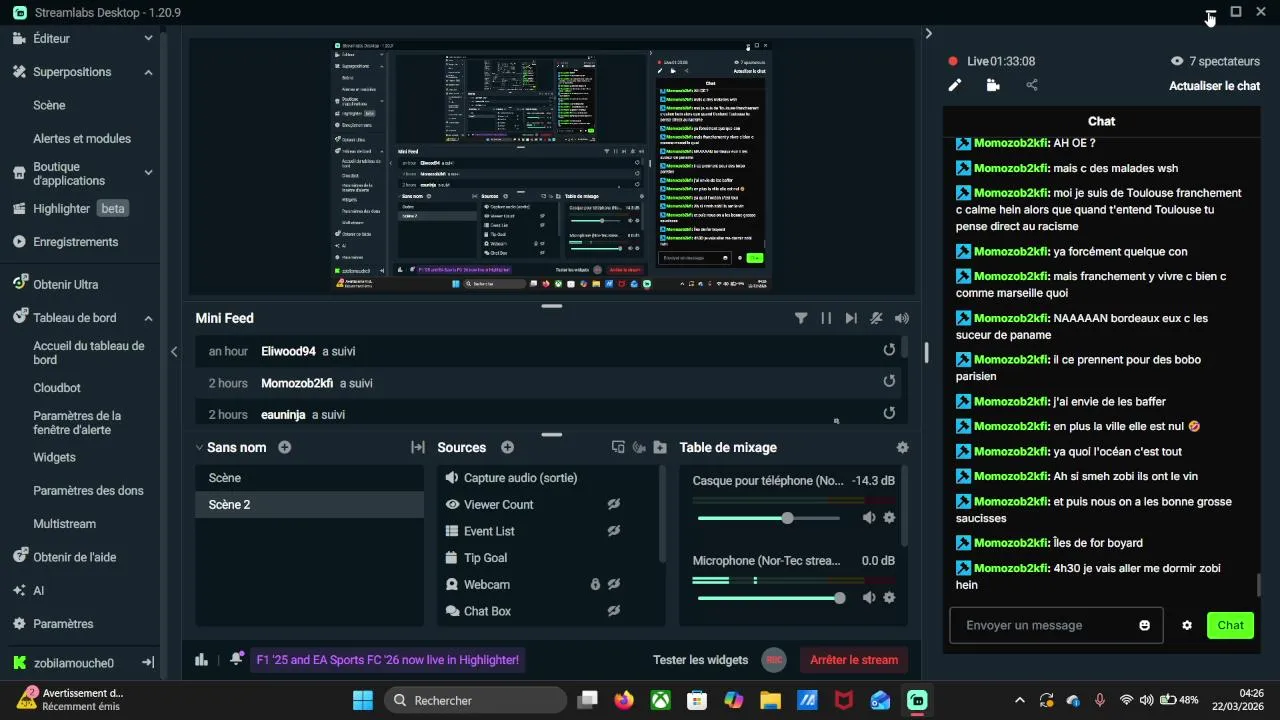The height and width of the screenshot is (720, 1280).
Task: Start recording with the REC button
Action: [x=773, y=660]
